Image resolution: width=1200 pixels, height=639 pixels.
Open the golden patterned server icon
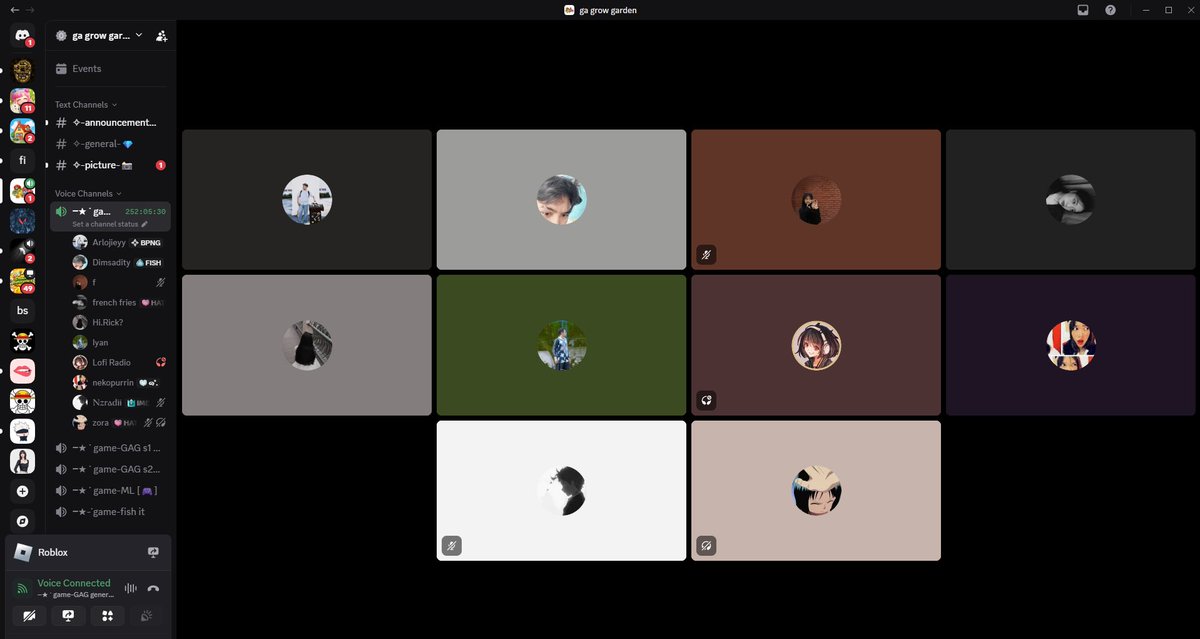[x=22, y=70]
